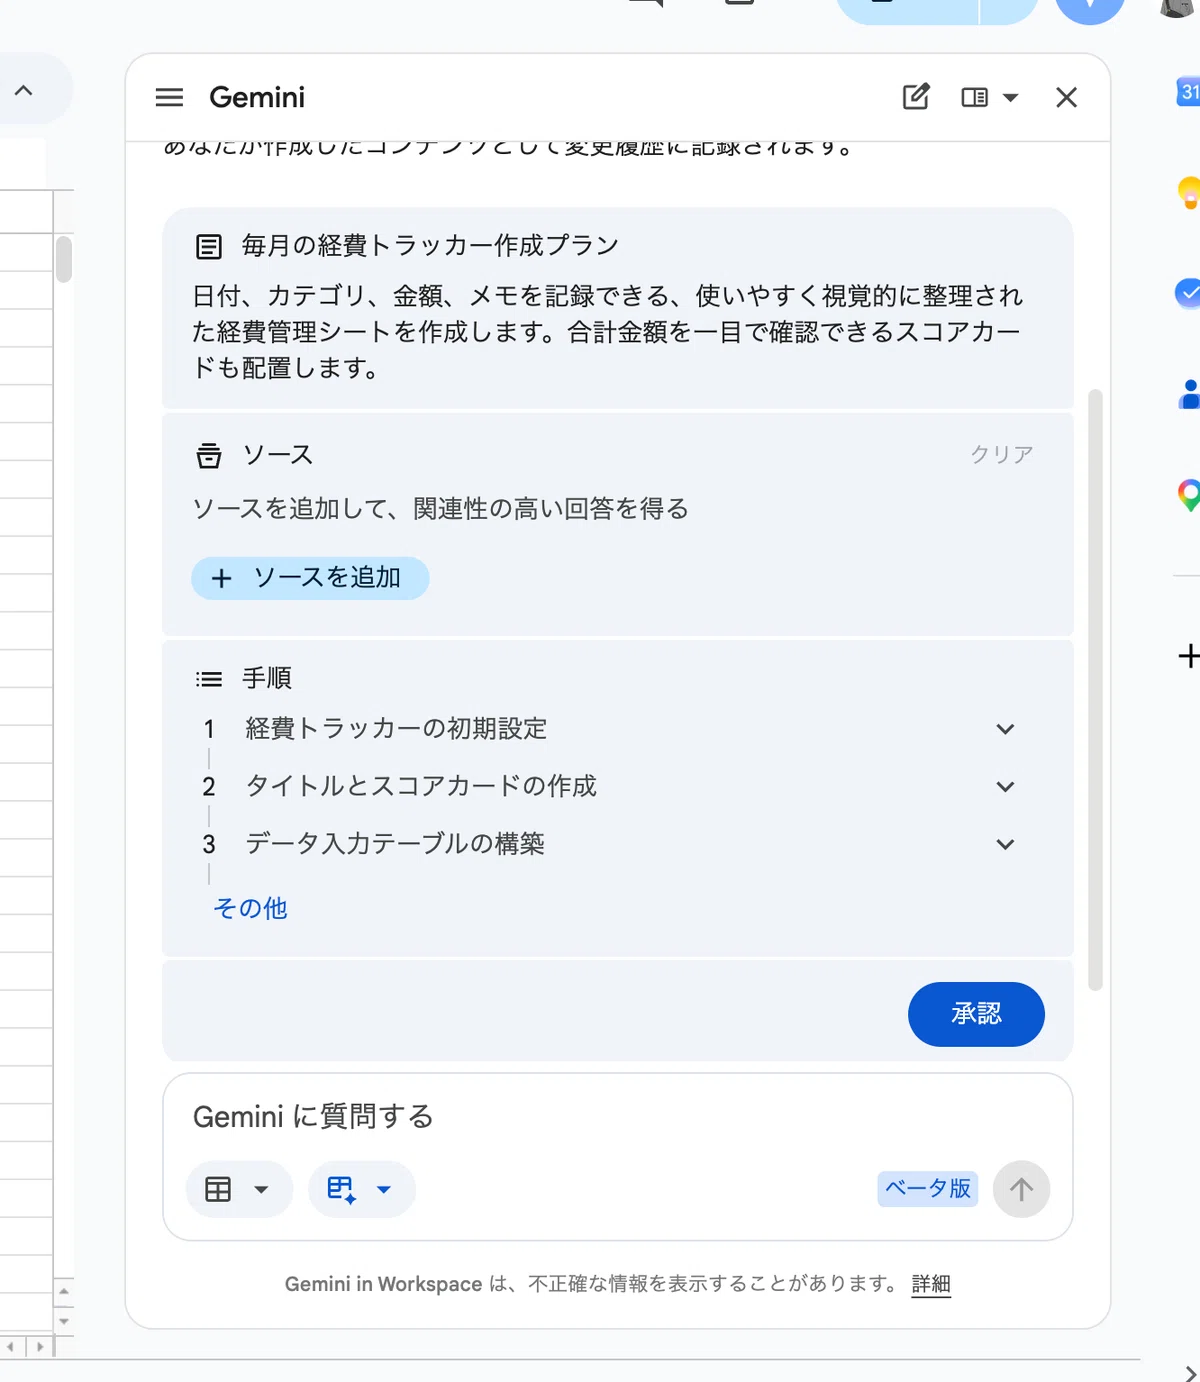Open Contacts in the side panel
1200x1382 pixels.
[x=1189, y=394]
